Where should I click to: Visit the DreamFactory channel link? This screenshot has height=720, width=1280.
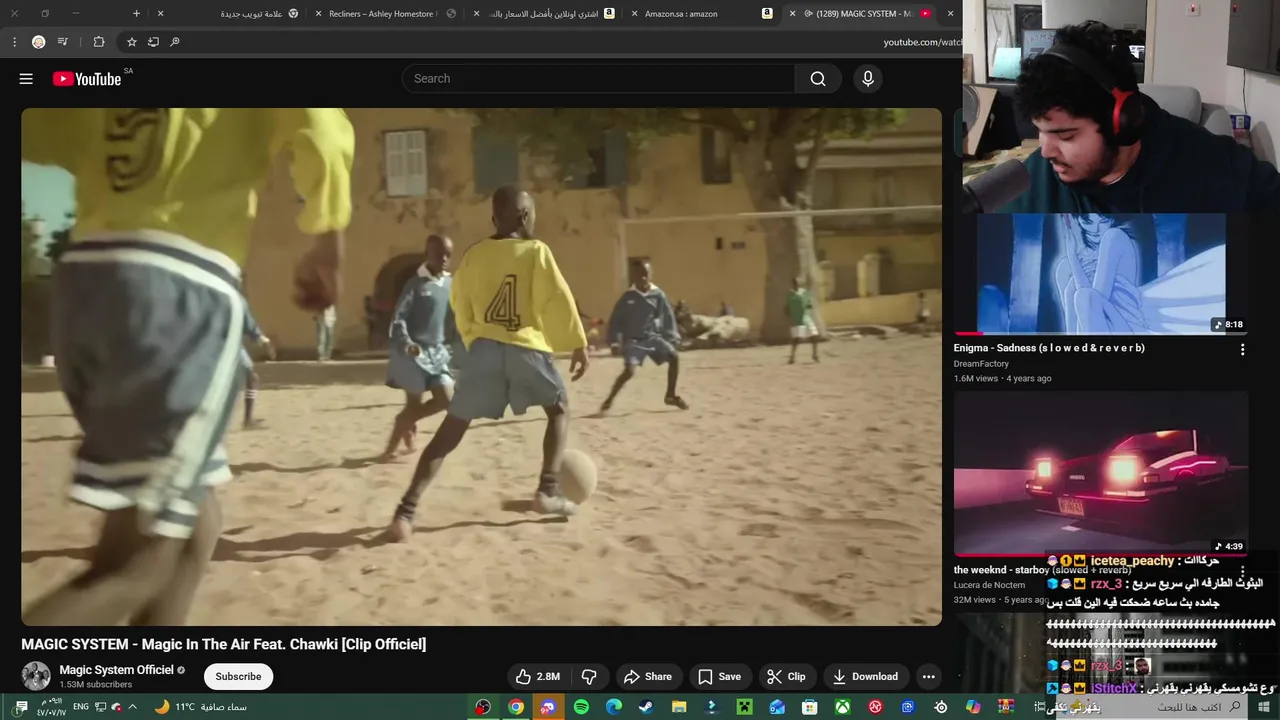coord(981,364)
